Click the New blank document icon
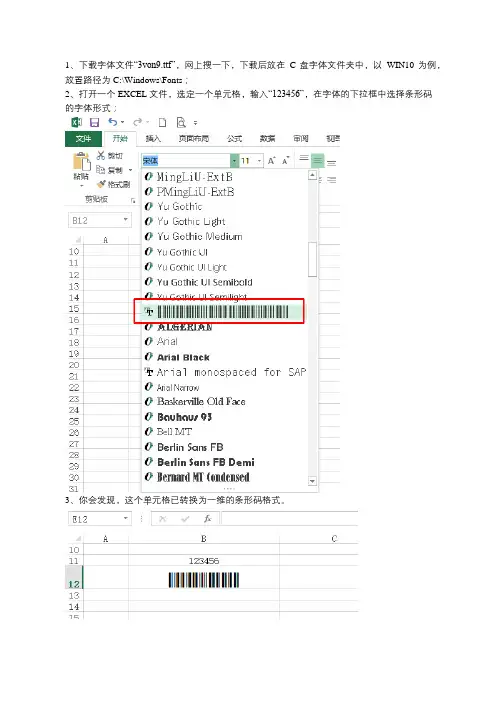Screen dimensions: 496x702 coord(162,122)
